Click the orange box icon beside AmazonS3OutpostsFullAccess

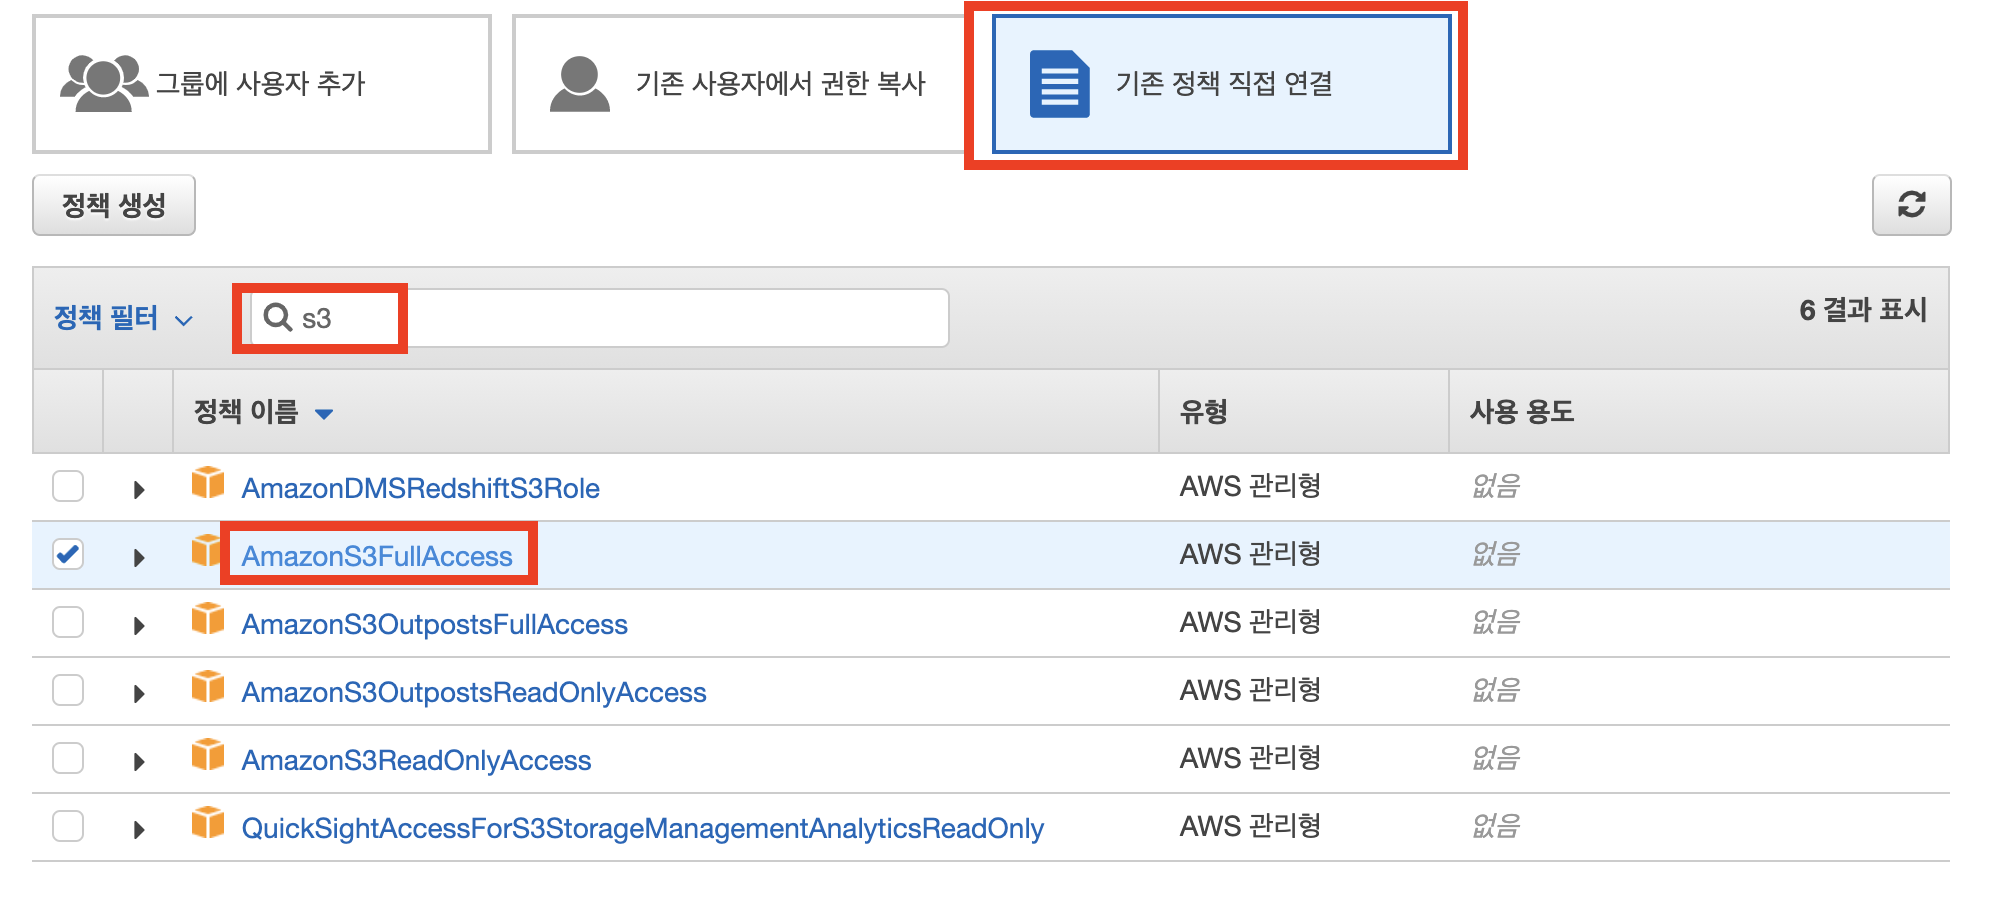tap(208, 619)
